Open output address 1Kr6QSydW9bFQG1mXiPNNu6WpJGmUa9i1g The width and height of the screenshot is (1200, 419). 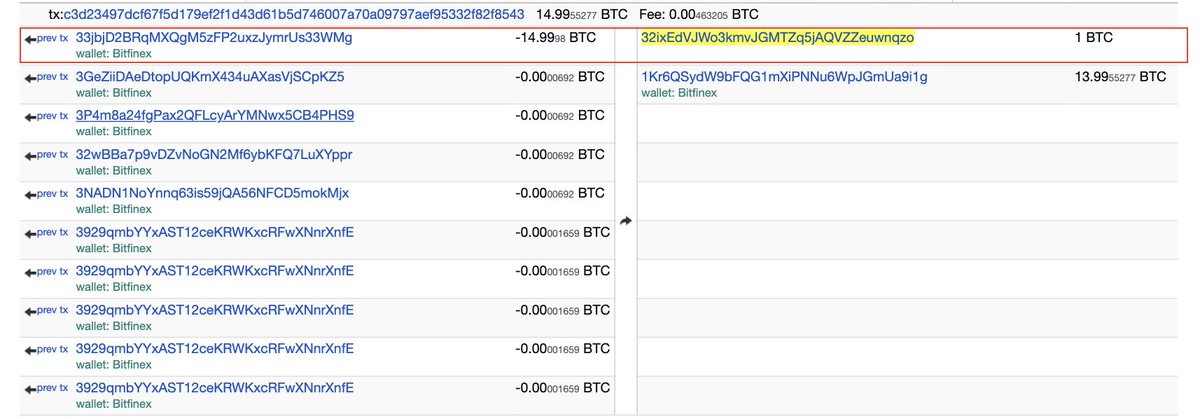tap(784, 77)
